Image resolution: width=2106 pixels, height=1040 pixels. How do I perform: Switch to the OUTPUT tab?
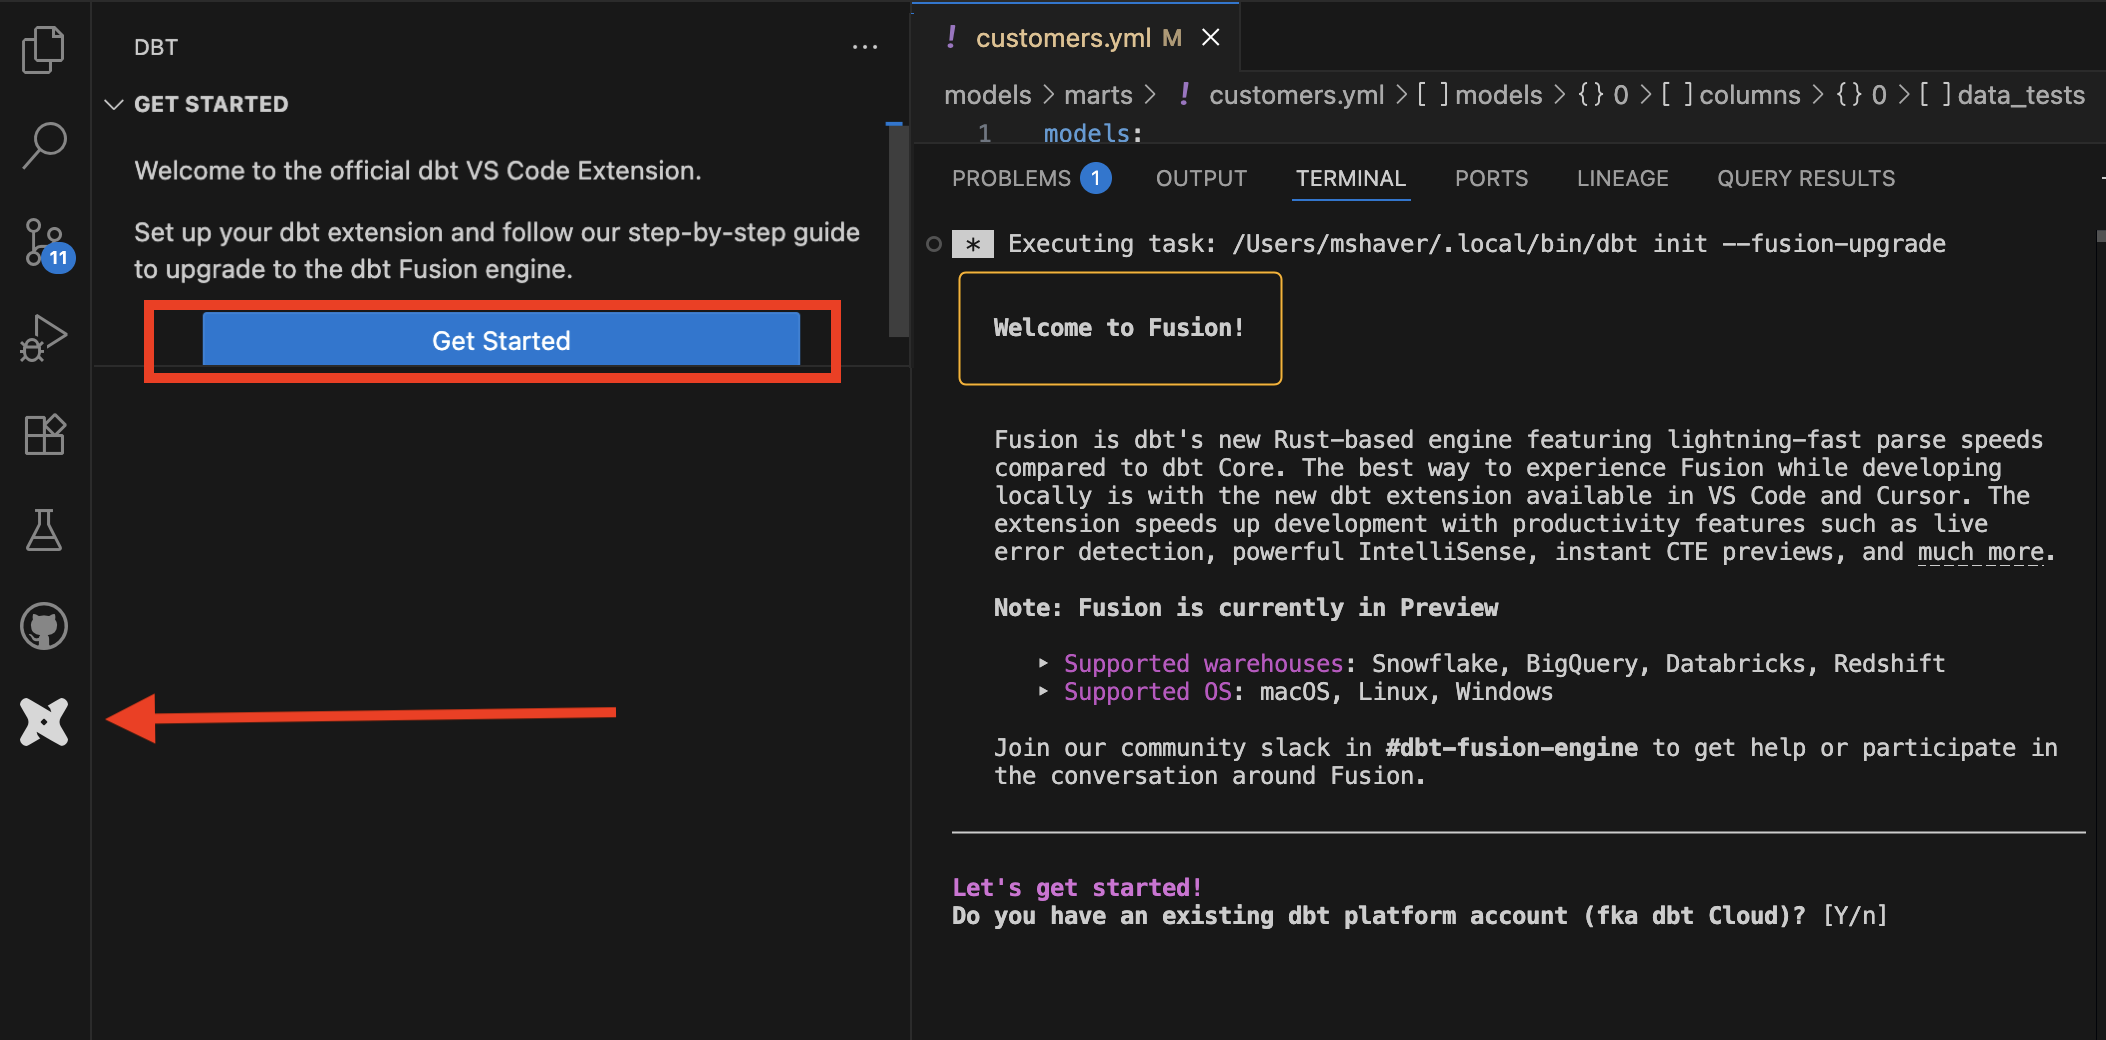point(1200,178)
